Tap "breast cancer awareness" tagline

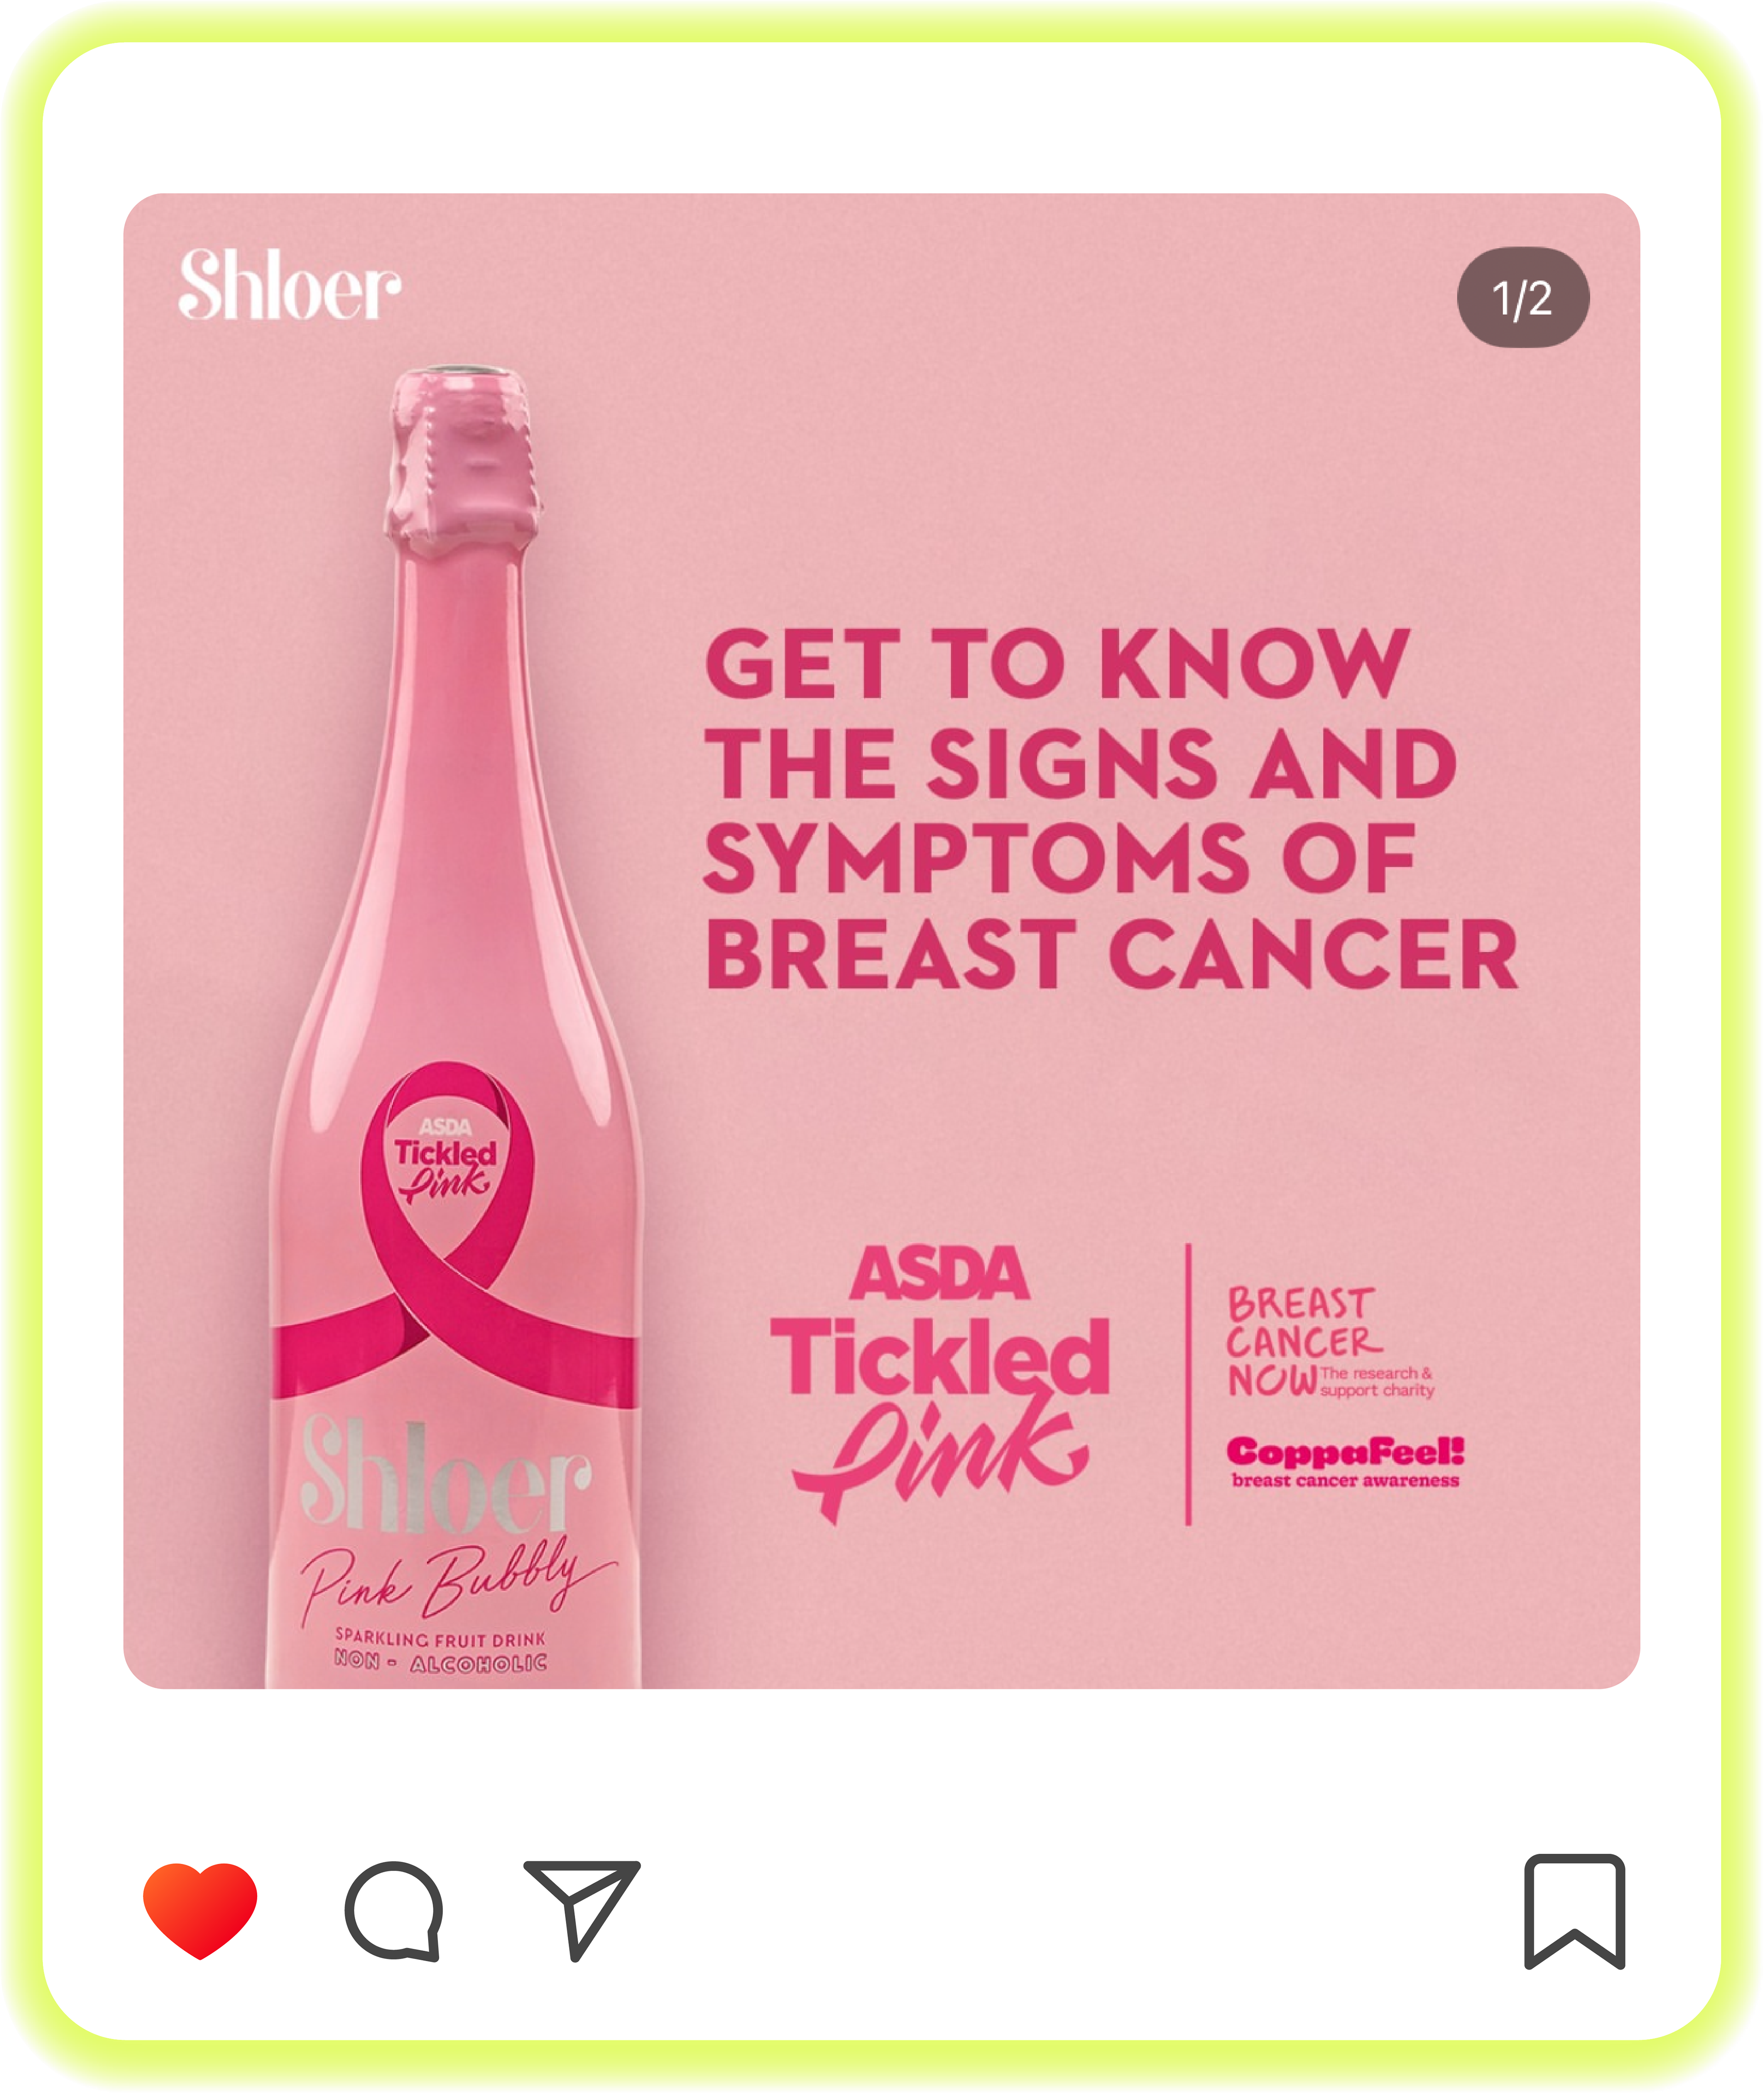pyautogui.click(x=1346, y=1480)
